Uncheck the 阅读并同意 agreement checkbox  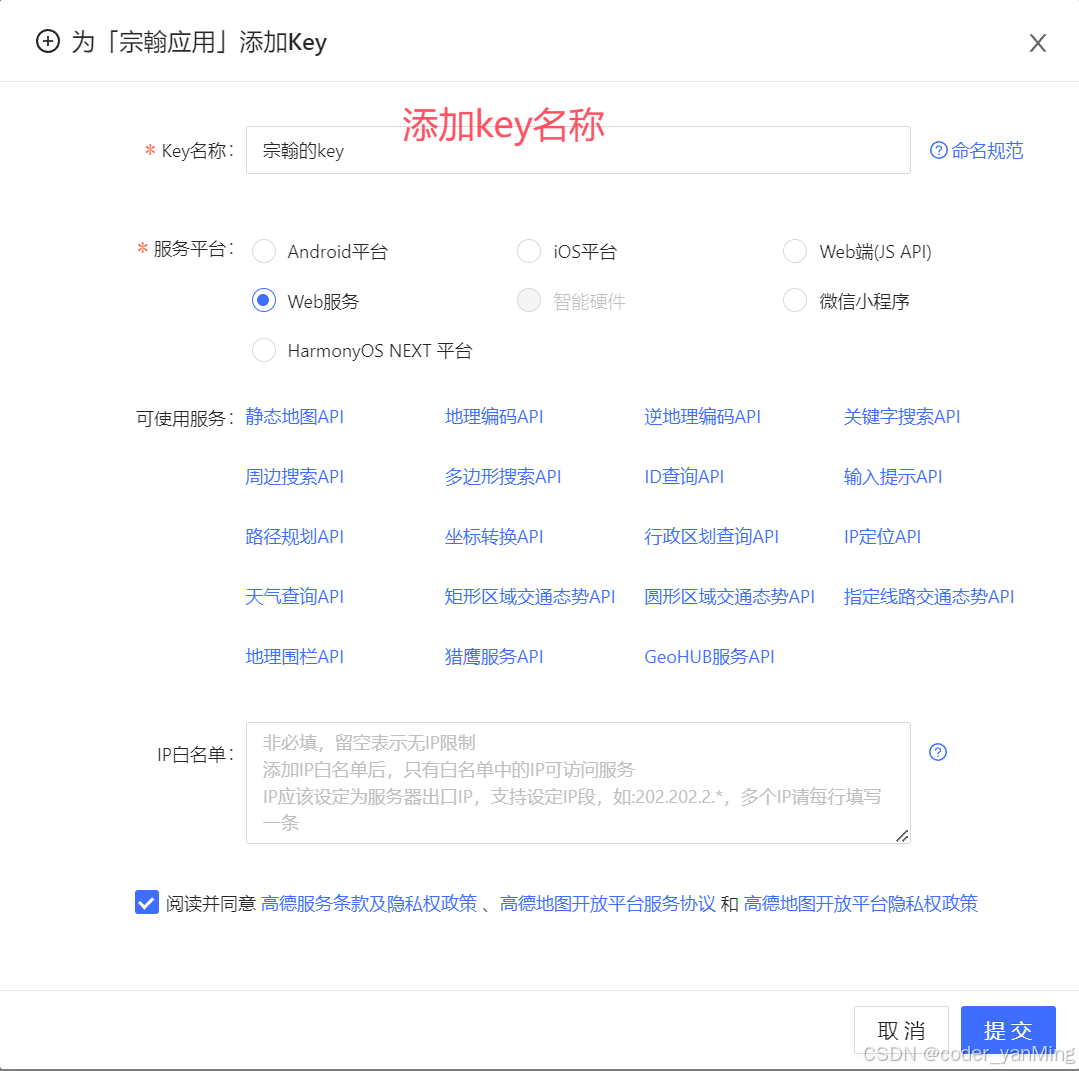coord(147,902)
